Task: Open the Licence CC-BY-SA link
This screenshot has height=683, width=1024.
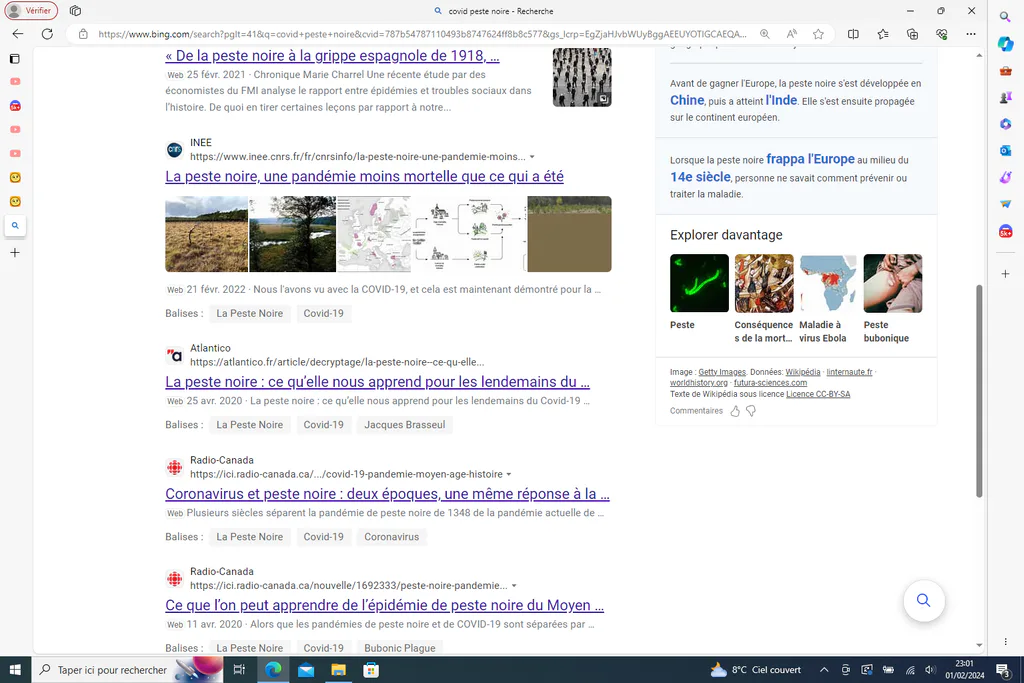Action: [818, 394]
